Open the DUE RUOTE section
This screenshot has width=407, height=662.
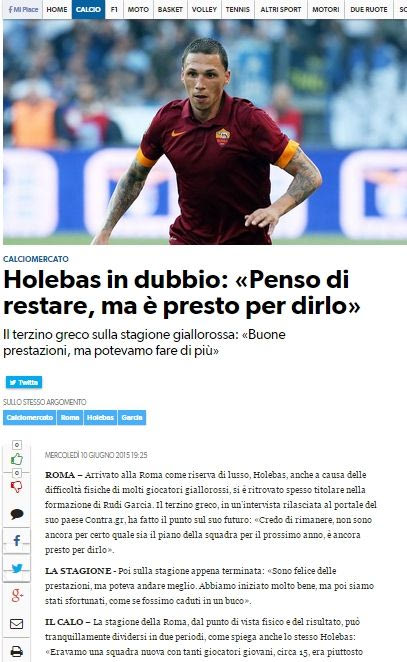point(369,9)
